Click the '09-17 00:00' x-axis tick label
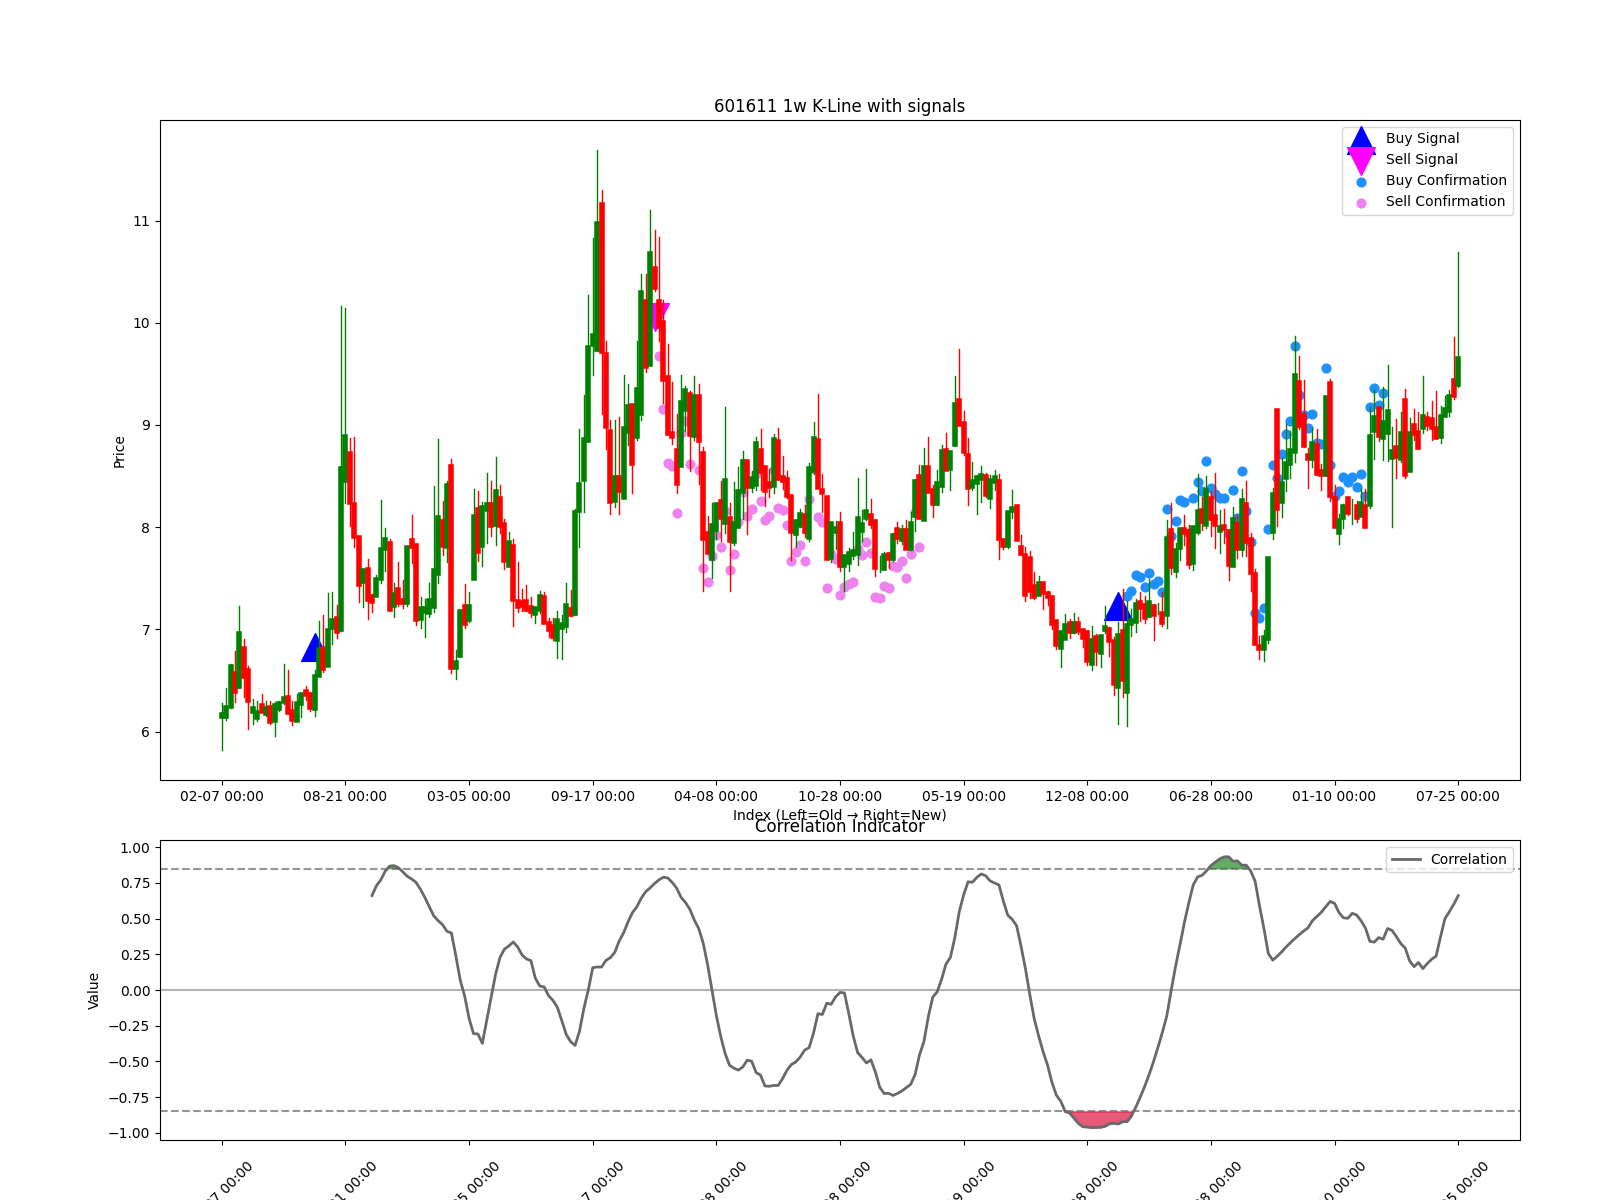1600x1200 pixels. [593, 796]
